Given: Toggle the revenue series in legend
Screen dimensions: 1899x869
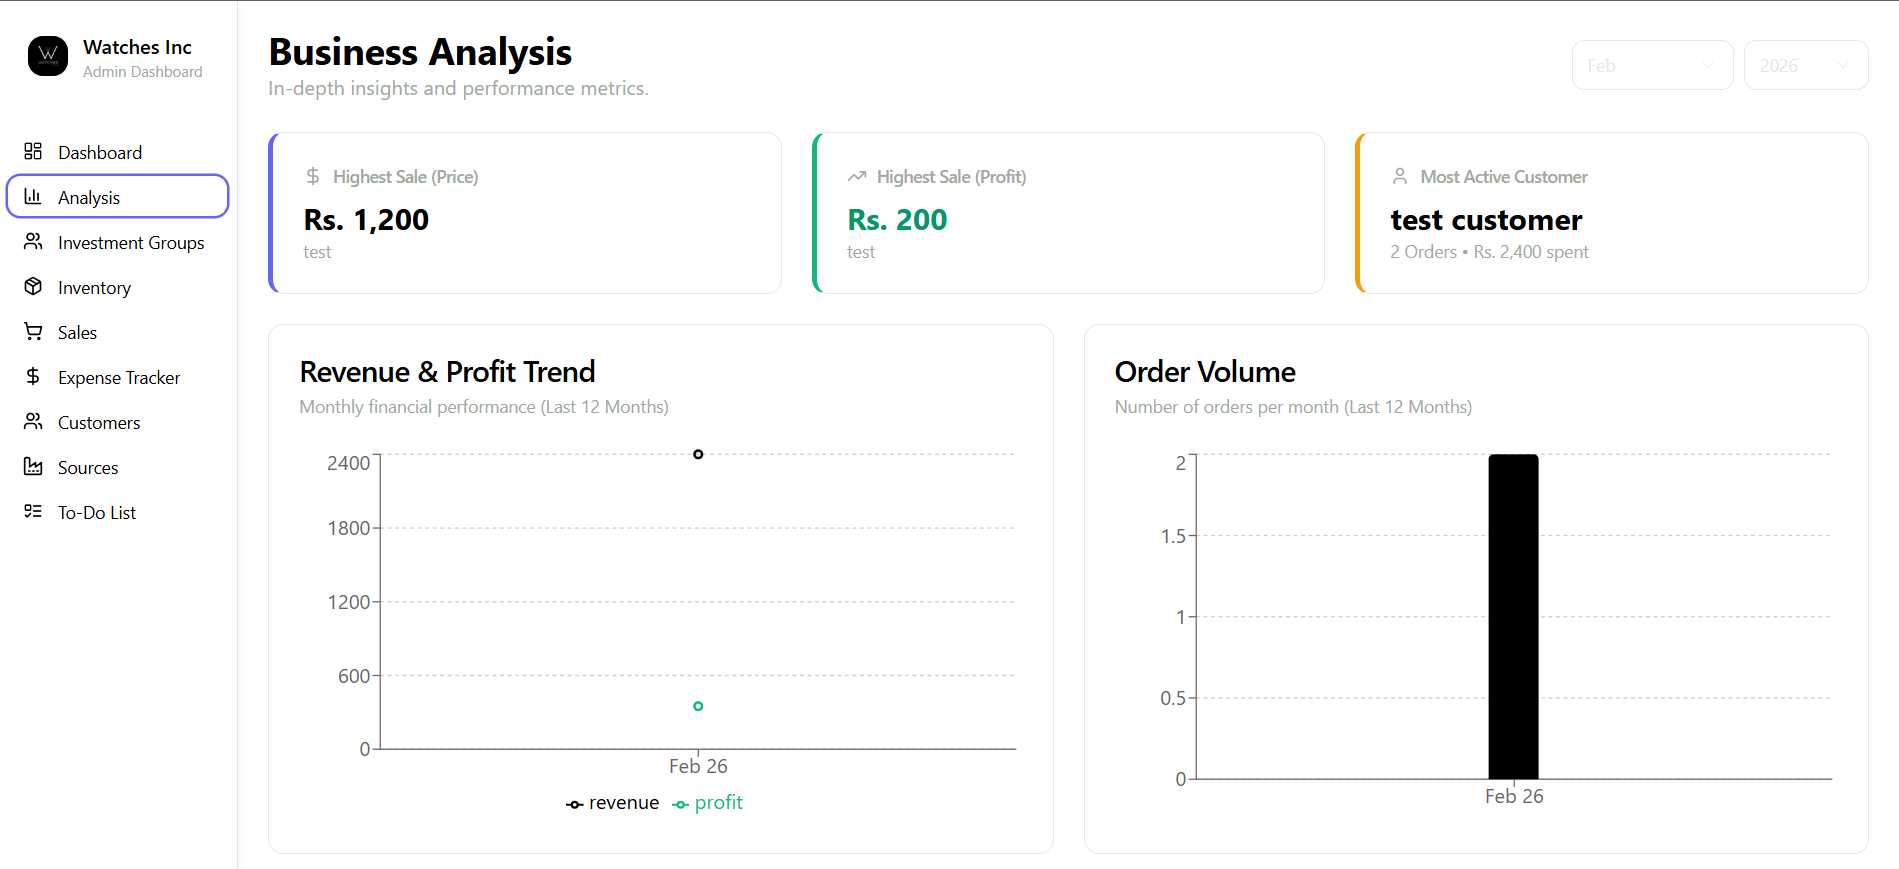Looking at the screenshot, I should [x=612, y=803].
